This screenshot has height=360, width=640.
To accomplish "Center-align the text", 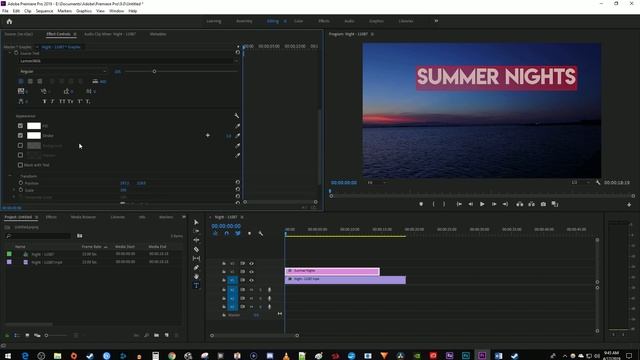I will (x=30, y=81).
